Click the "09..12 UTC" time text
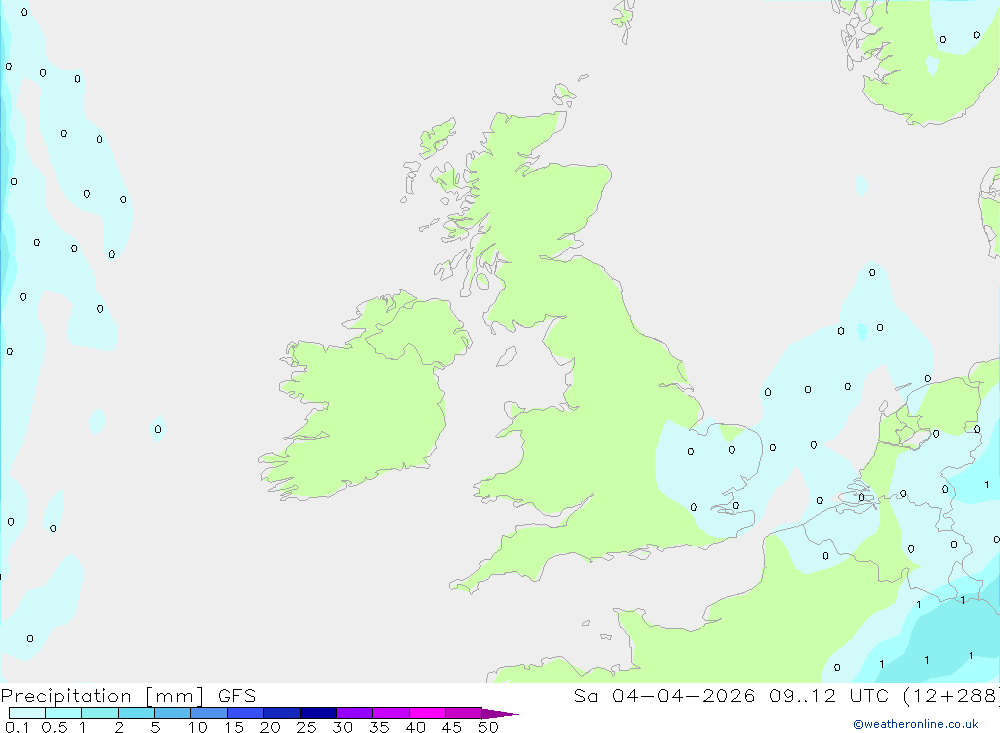Image resolution: width=1000 pixels, height=733 pixels. coord(829,695)
